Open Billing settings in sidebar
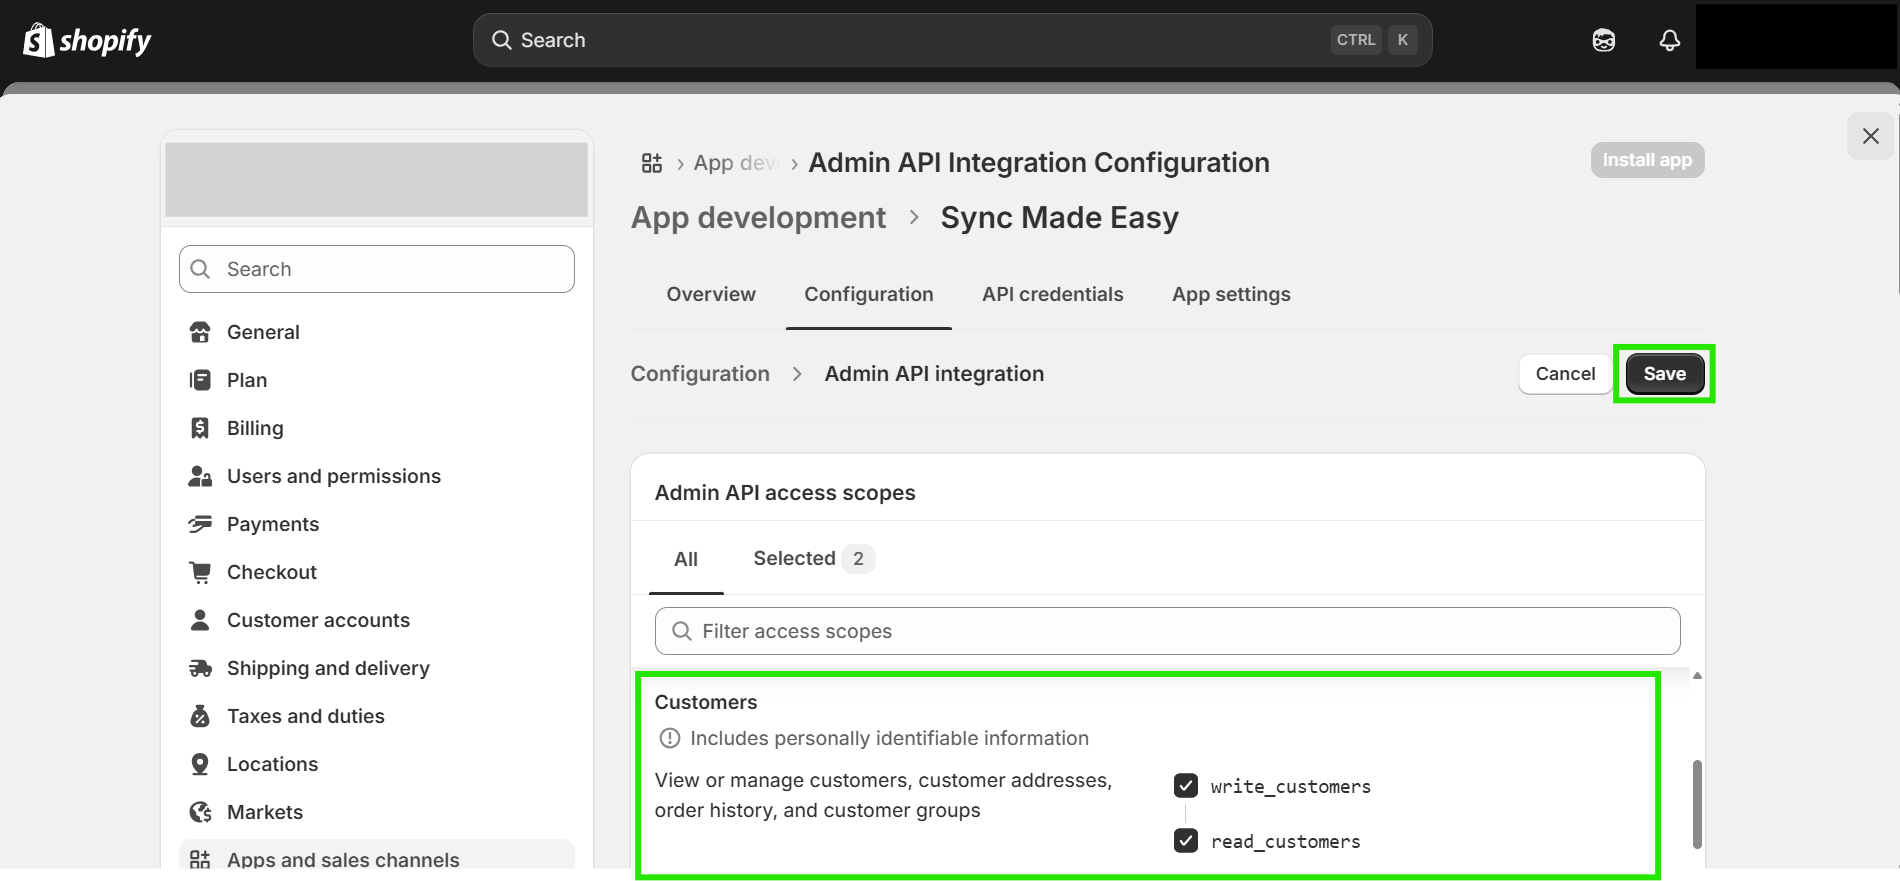 pos(255,428)
